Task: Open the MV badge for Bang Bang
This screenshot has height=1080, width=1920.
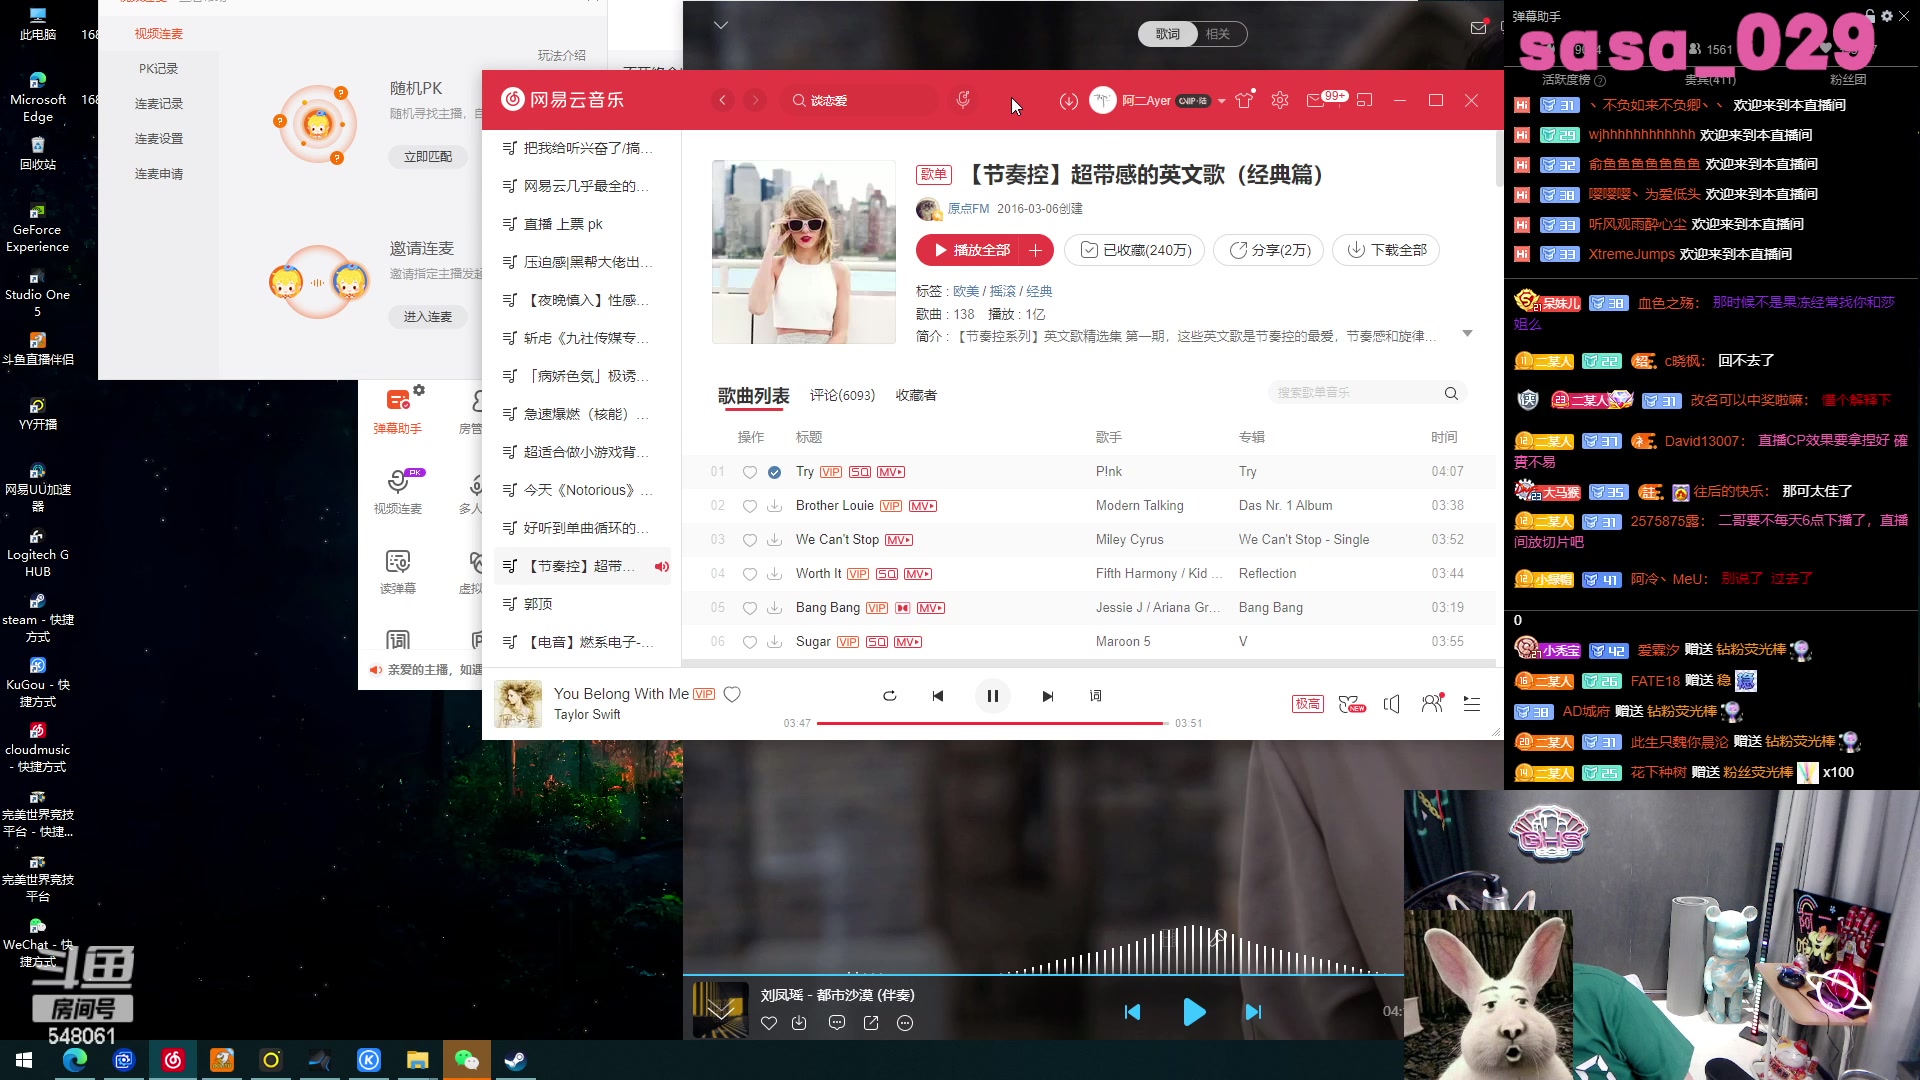Action: point(930,608)
